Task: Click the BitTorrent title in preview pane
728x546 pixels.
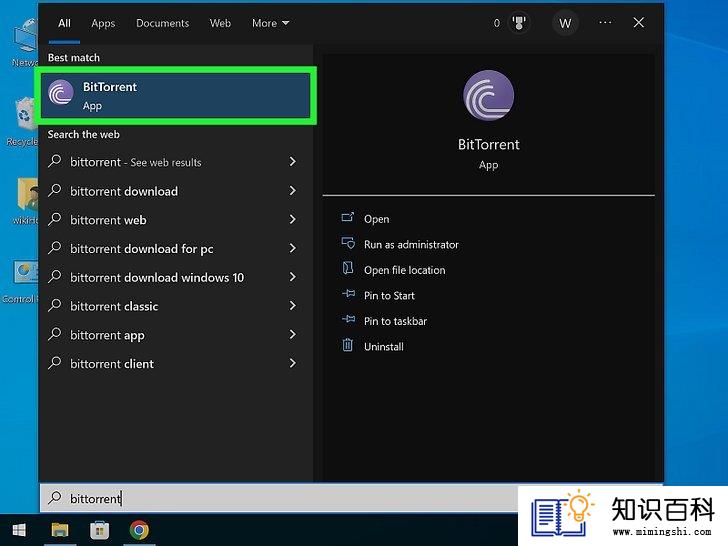Action: pos(488,144)
